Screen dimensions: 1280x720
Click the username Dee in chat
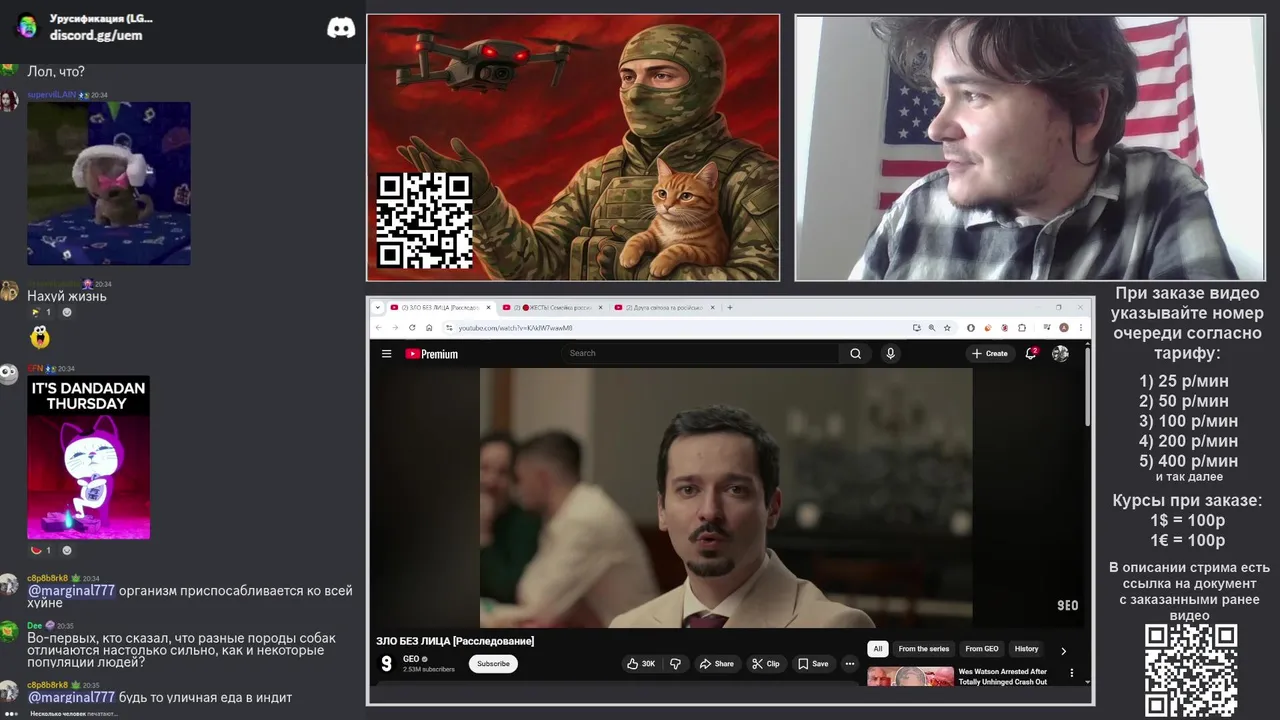click(x=34, y=625)
